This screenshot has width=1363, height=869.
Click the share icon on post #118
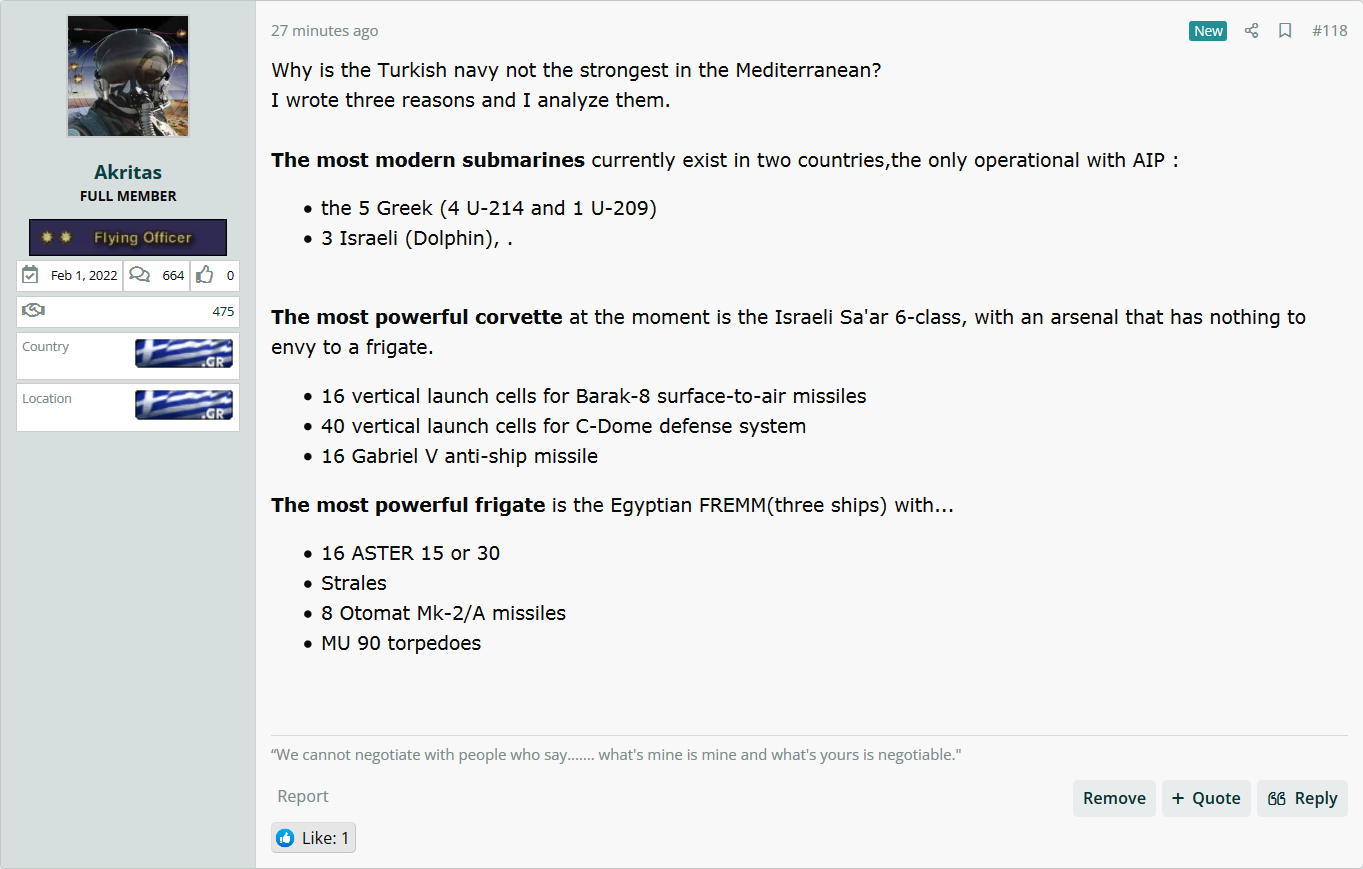tap(1251, 31)
